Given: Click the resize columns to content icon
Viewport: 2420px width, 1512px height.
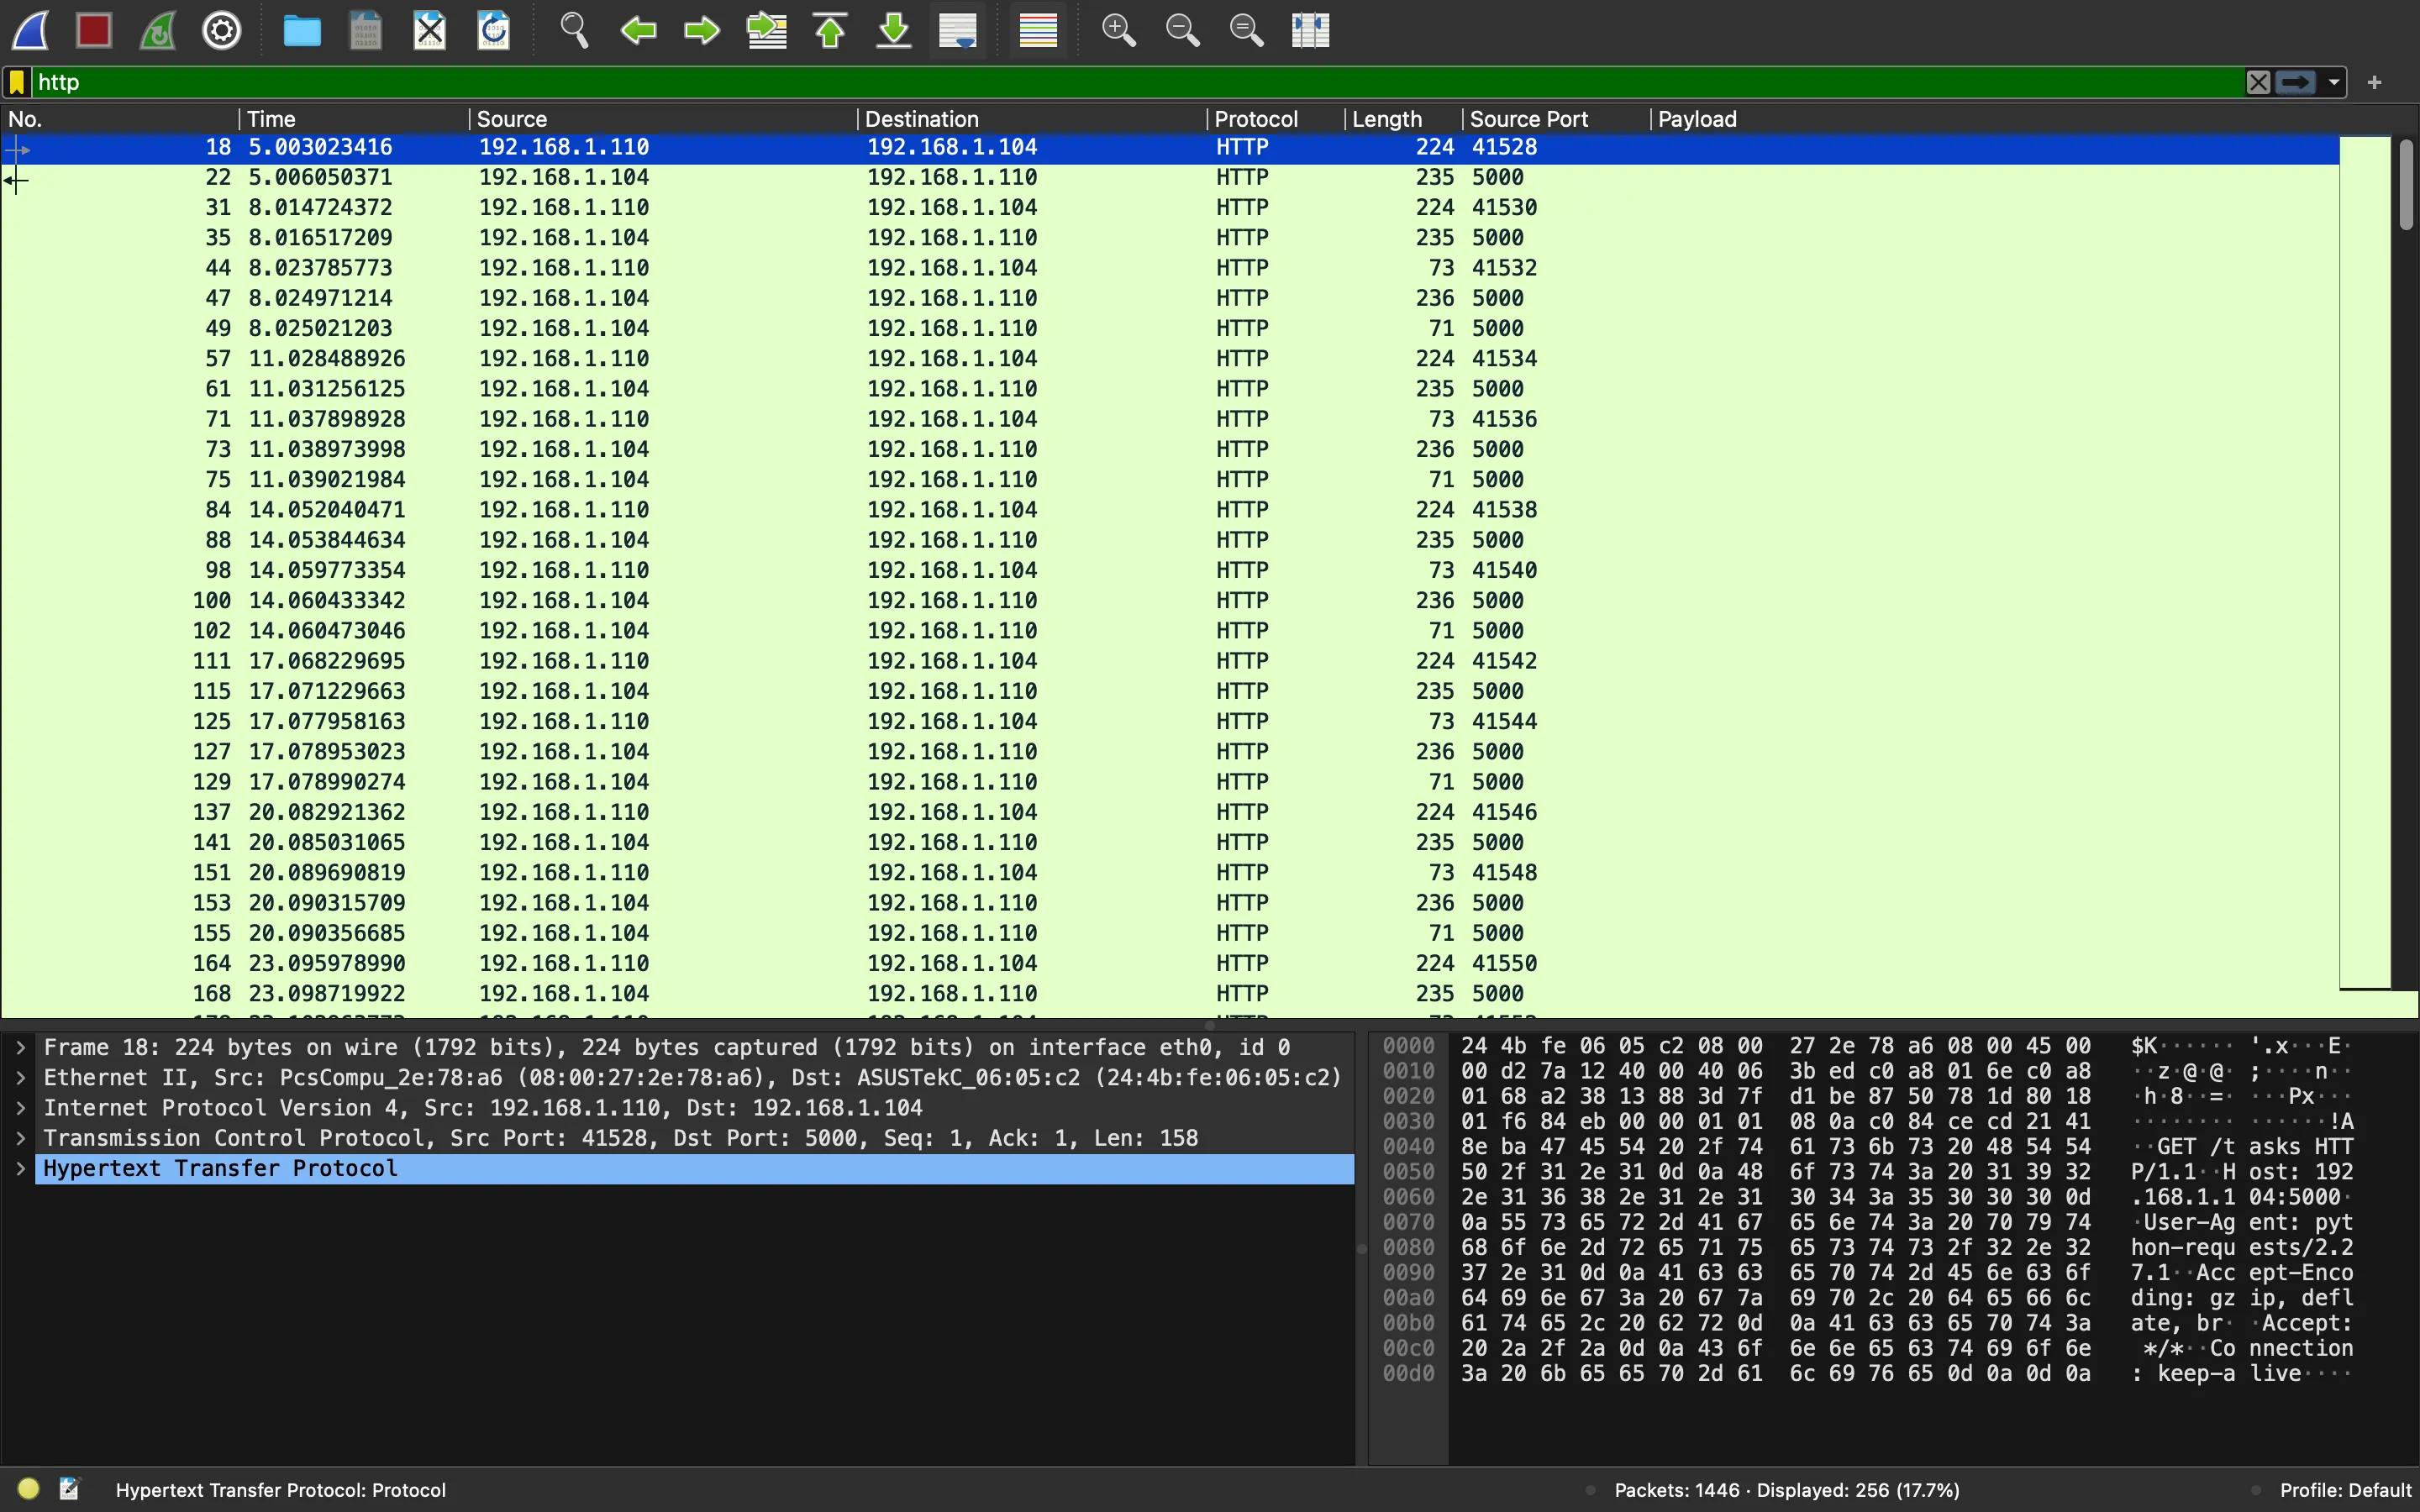Looking at the screenshot, I should (1310, 30).
